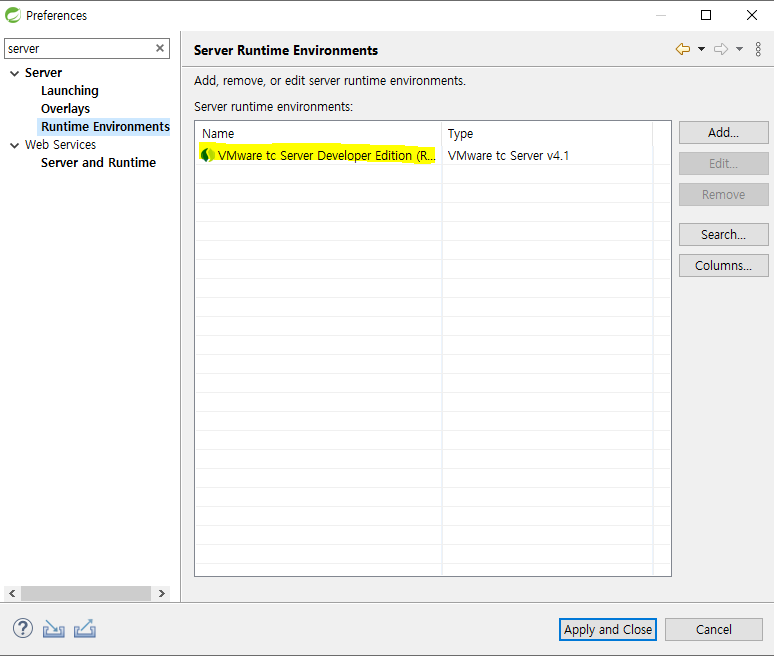Open the back history dropdown arrow
This screenshot has height=656, width=774.
(x=701, y=49)
